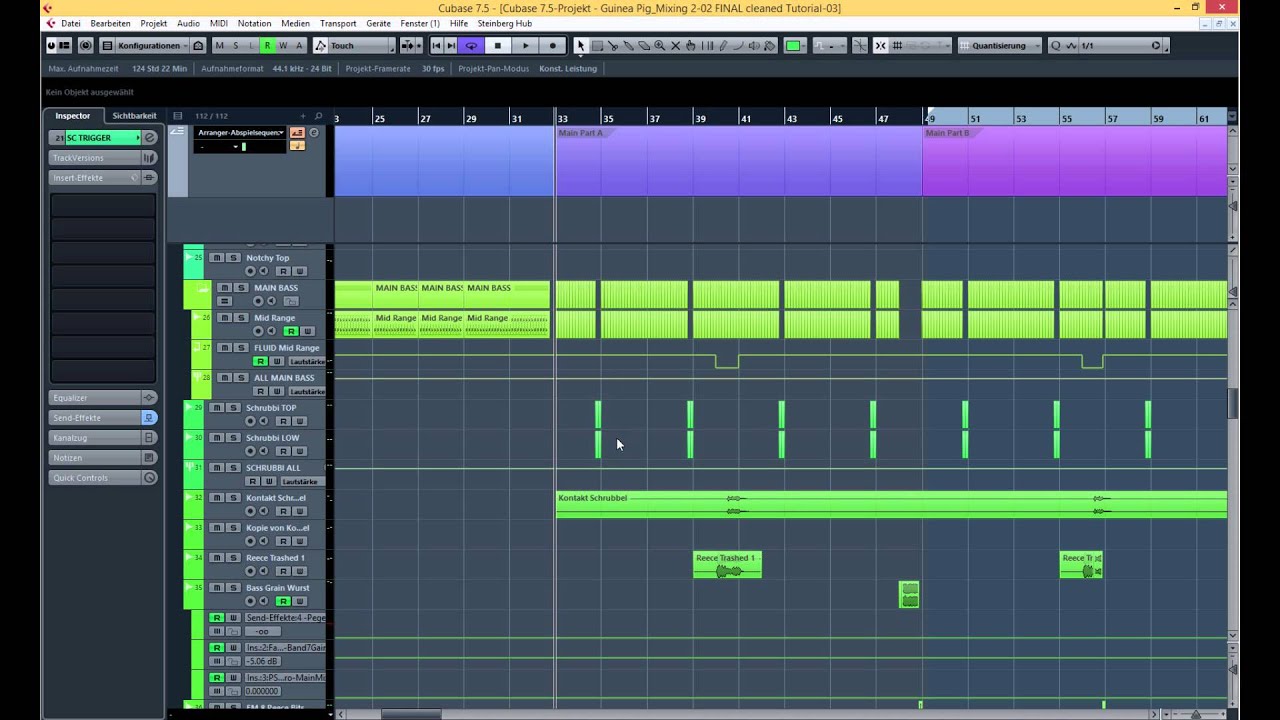
Task: Toggle Read automation on Mid Range track
Action: tap(291, 331)
